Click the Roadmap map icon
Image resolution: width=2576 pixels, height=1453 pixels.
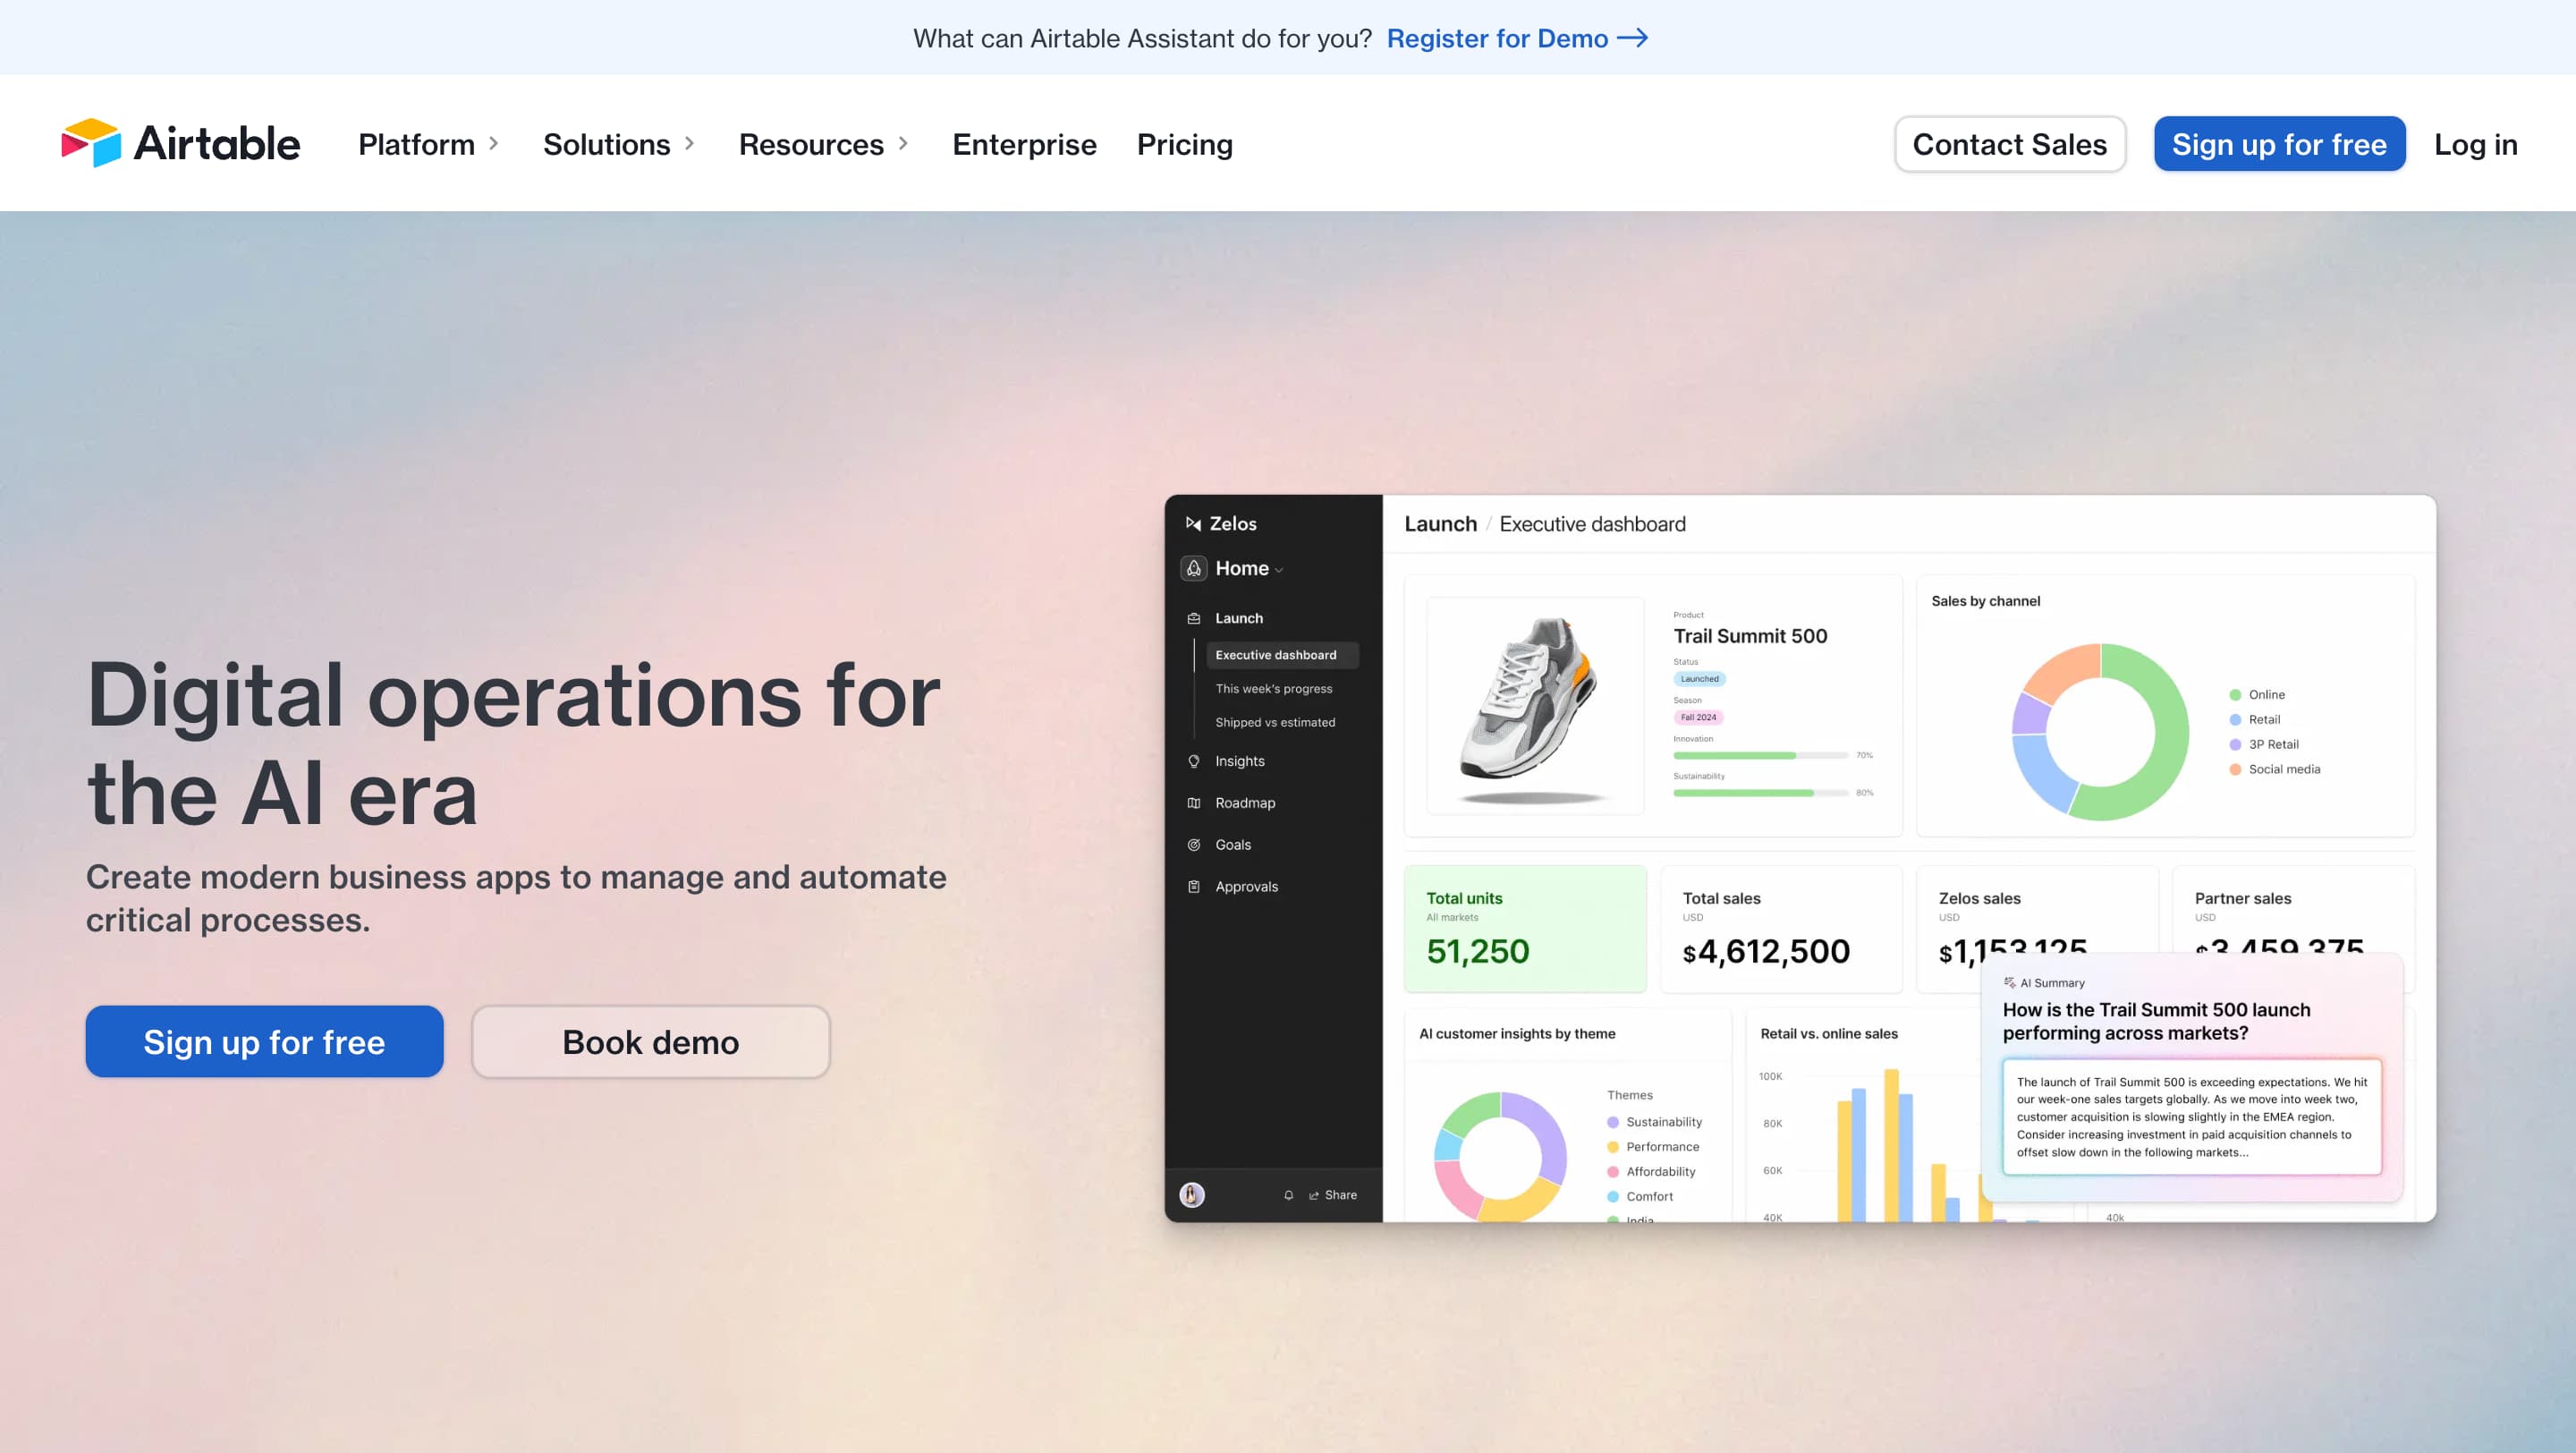click(1194, 803)
